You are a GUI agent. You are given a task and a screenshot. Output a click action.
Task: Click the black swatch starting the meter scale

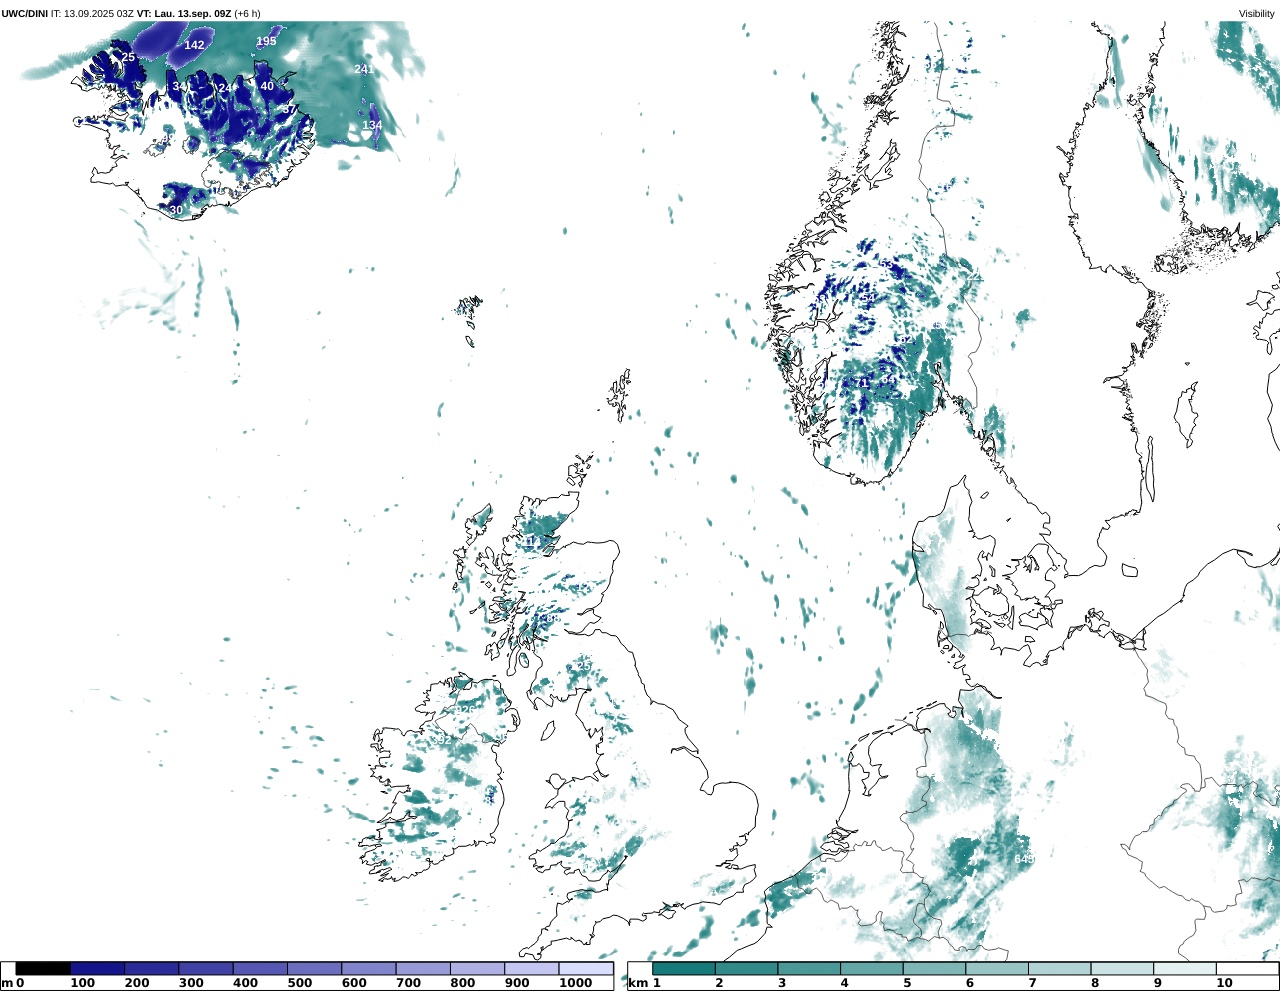pos(43,968)
